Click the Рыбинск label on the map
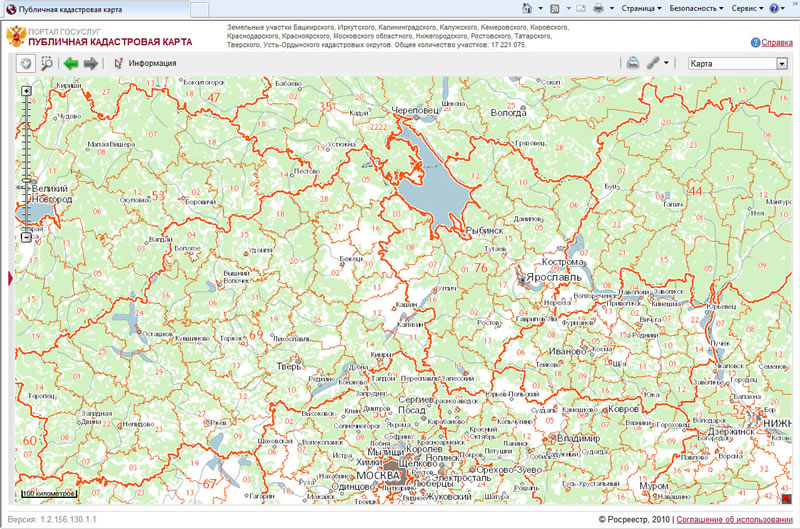 pos(484,231)
